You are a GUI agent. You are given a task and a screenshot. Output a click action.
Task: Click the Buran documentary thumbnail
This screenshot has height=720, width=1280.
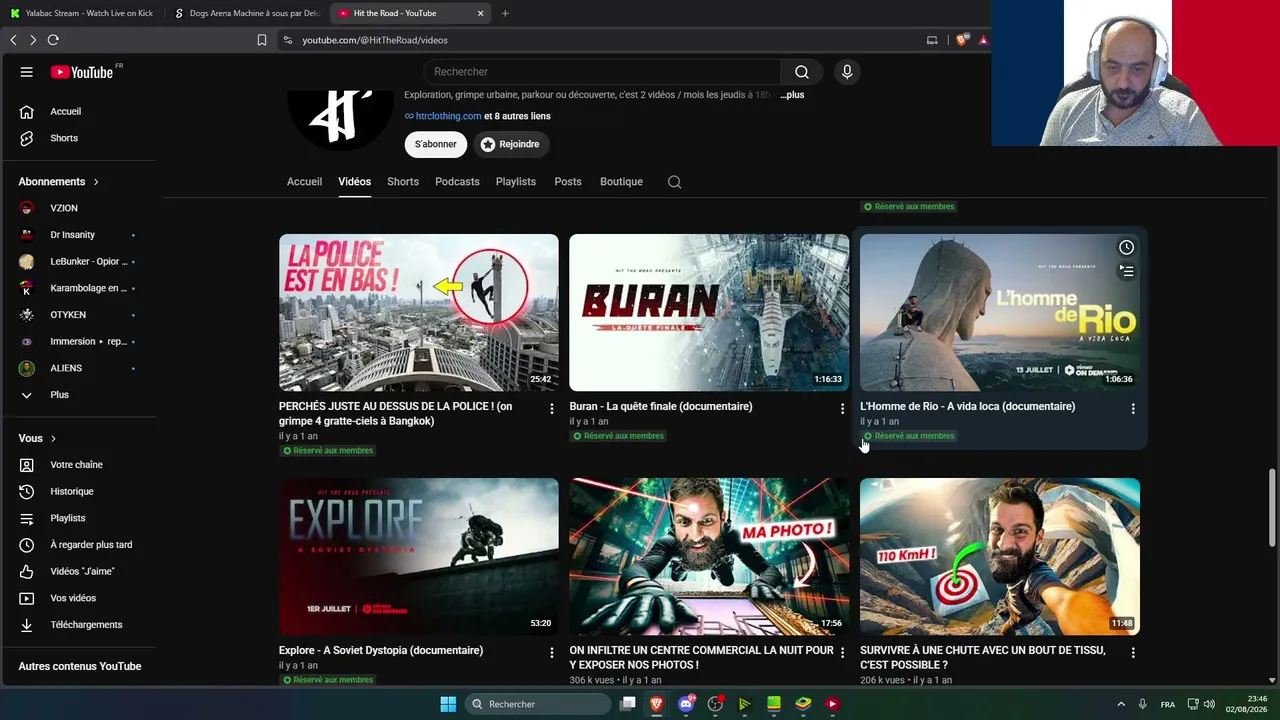pyautogui.click(x=709, y=312)
